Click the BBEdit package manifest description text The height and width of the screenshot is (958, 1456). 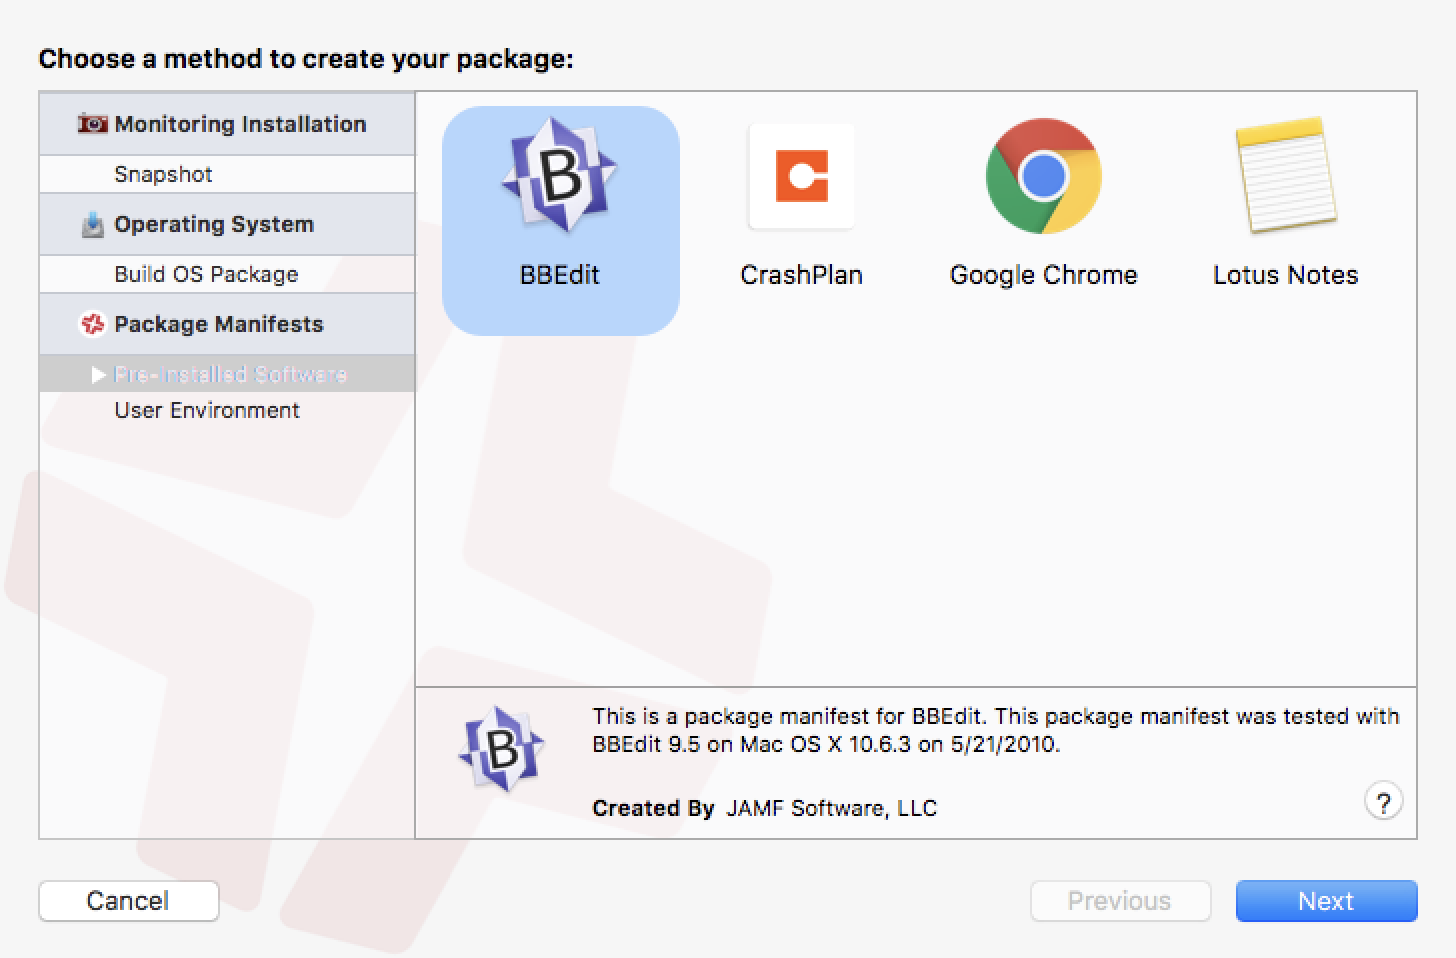995,730
